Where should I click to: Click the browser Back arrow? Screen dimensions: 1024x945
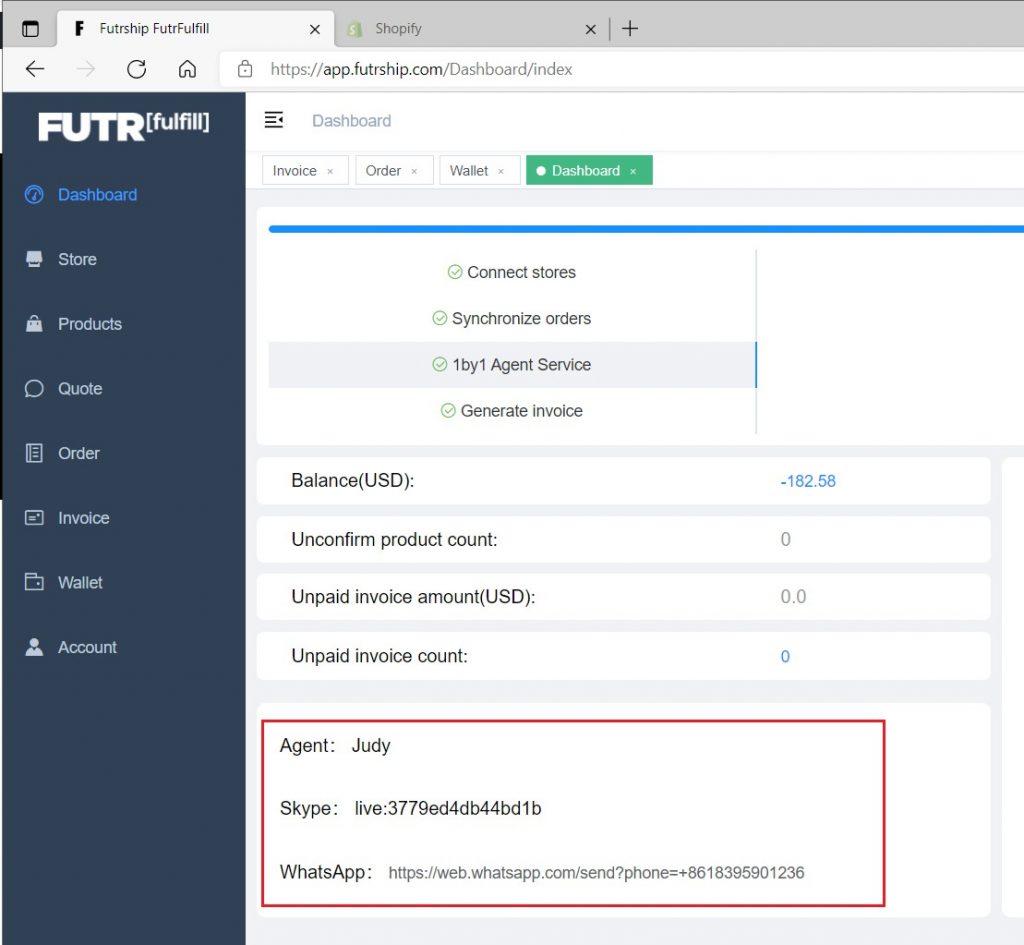point(35,69)
